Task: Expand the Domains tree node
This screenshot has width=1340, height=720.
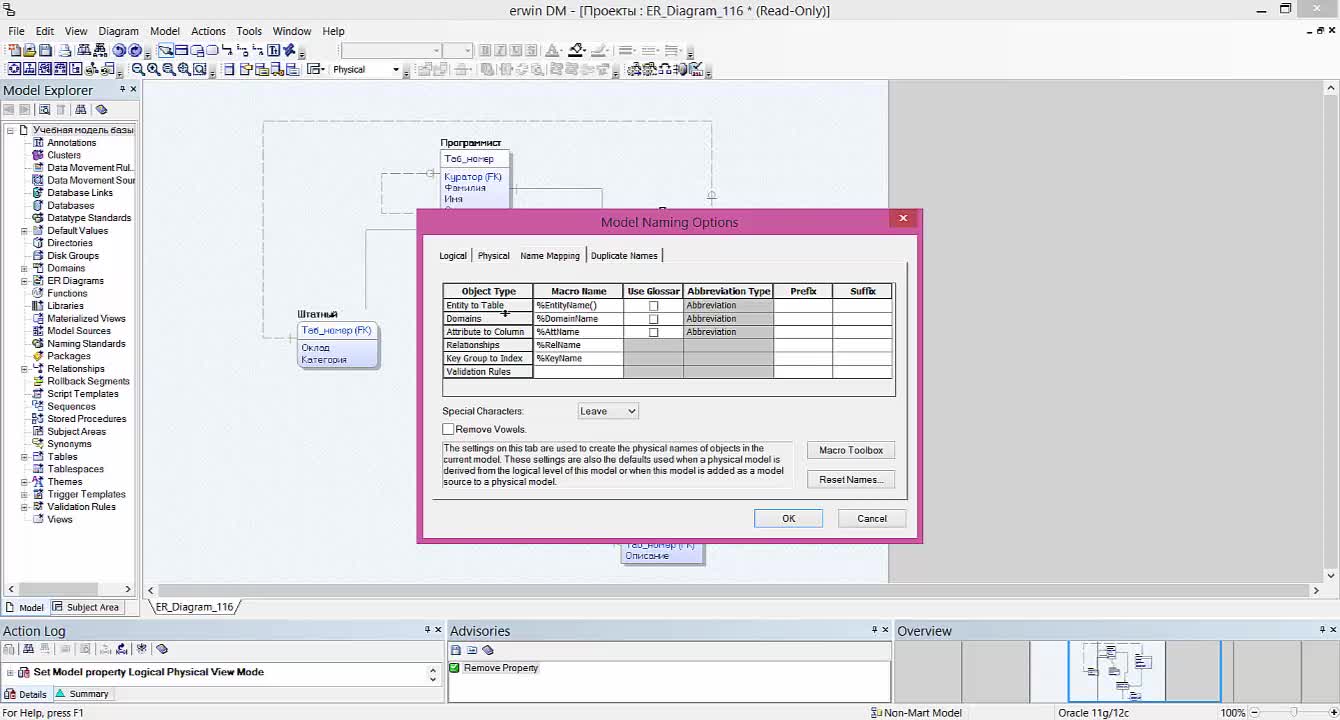Action: (x=24, y=269)
